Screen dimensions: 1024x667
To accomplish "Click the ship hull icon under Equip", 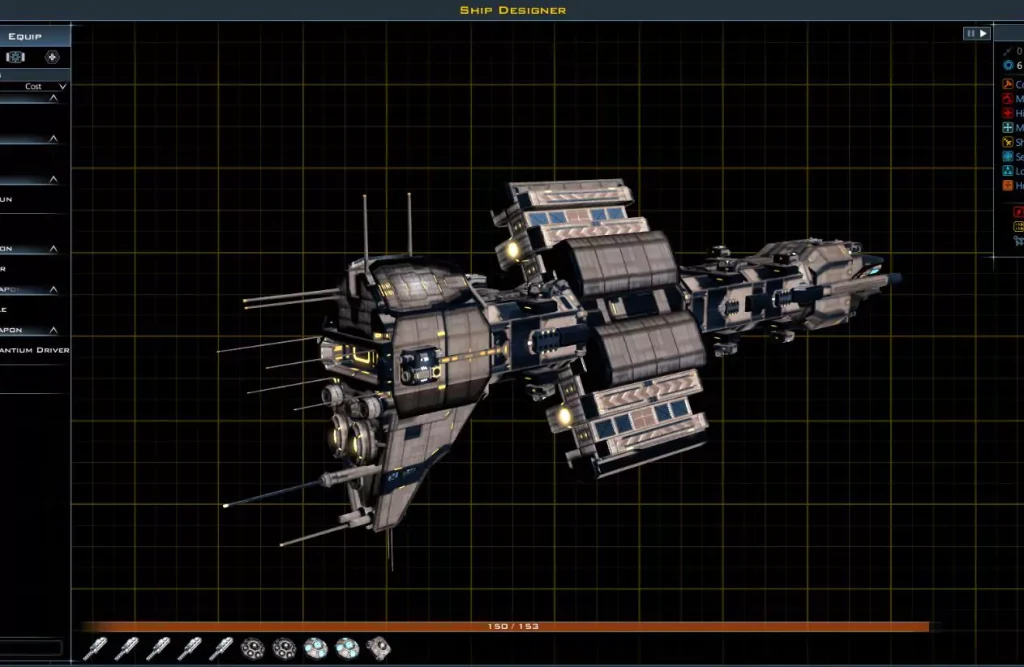I will point(16,57).
